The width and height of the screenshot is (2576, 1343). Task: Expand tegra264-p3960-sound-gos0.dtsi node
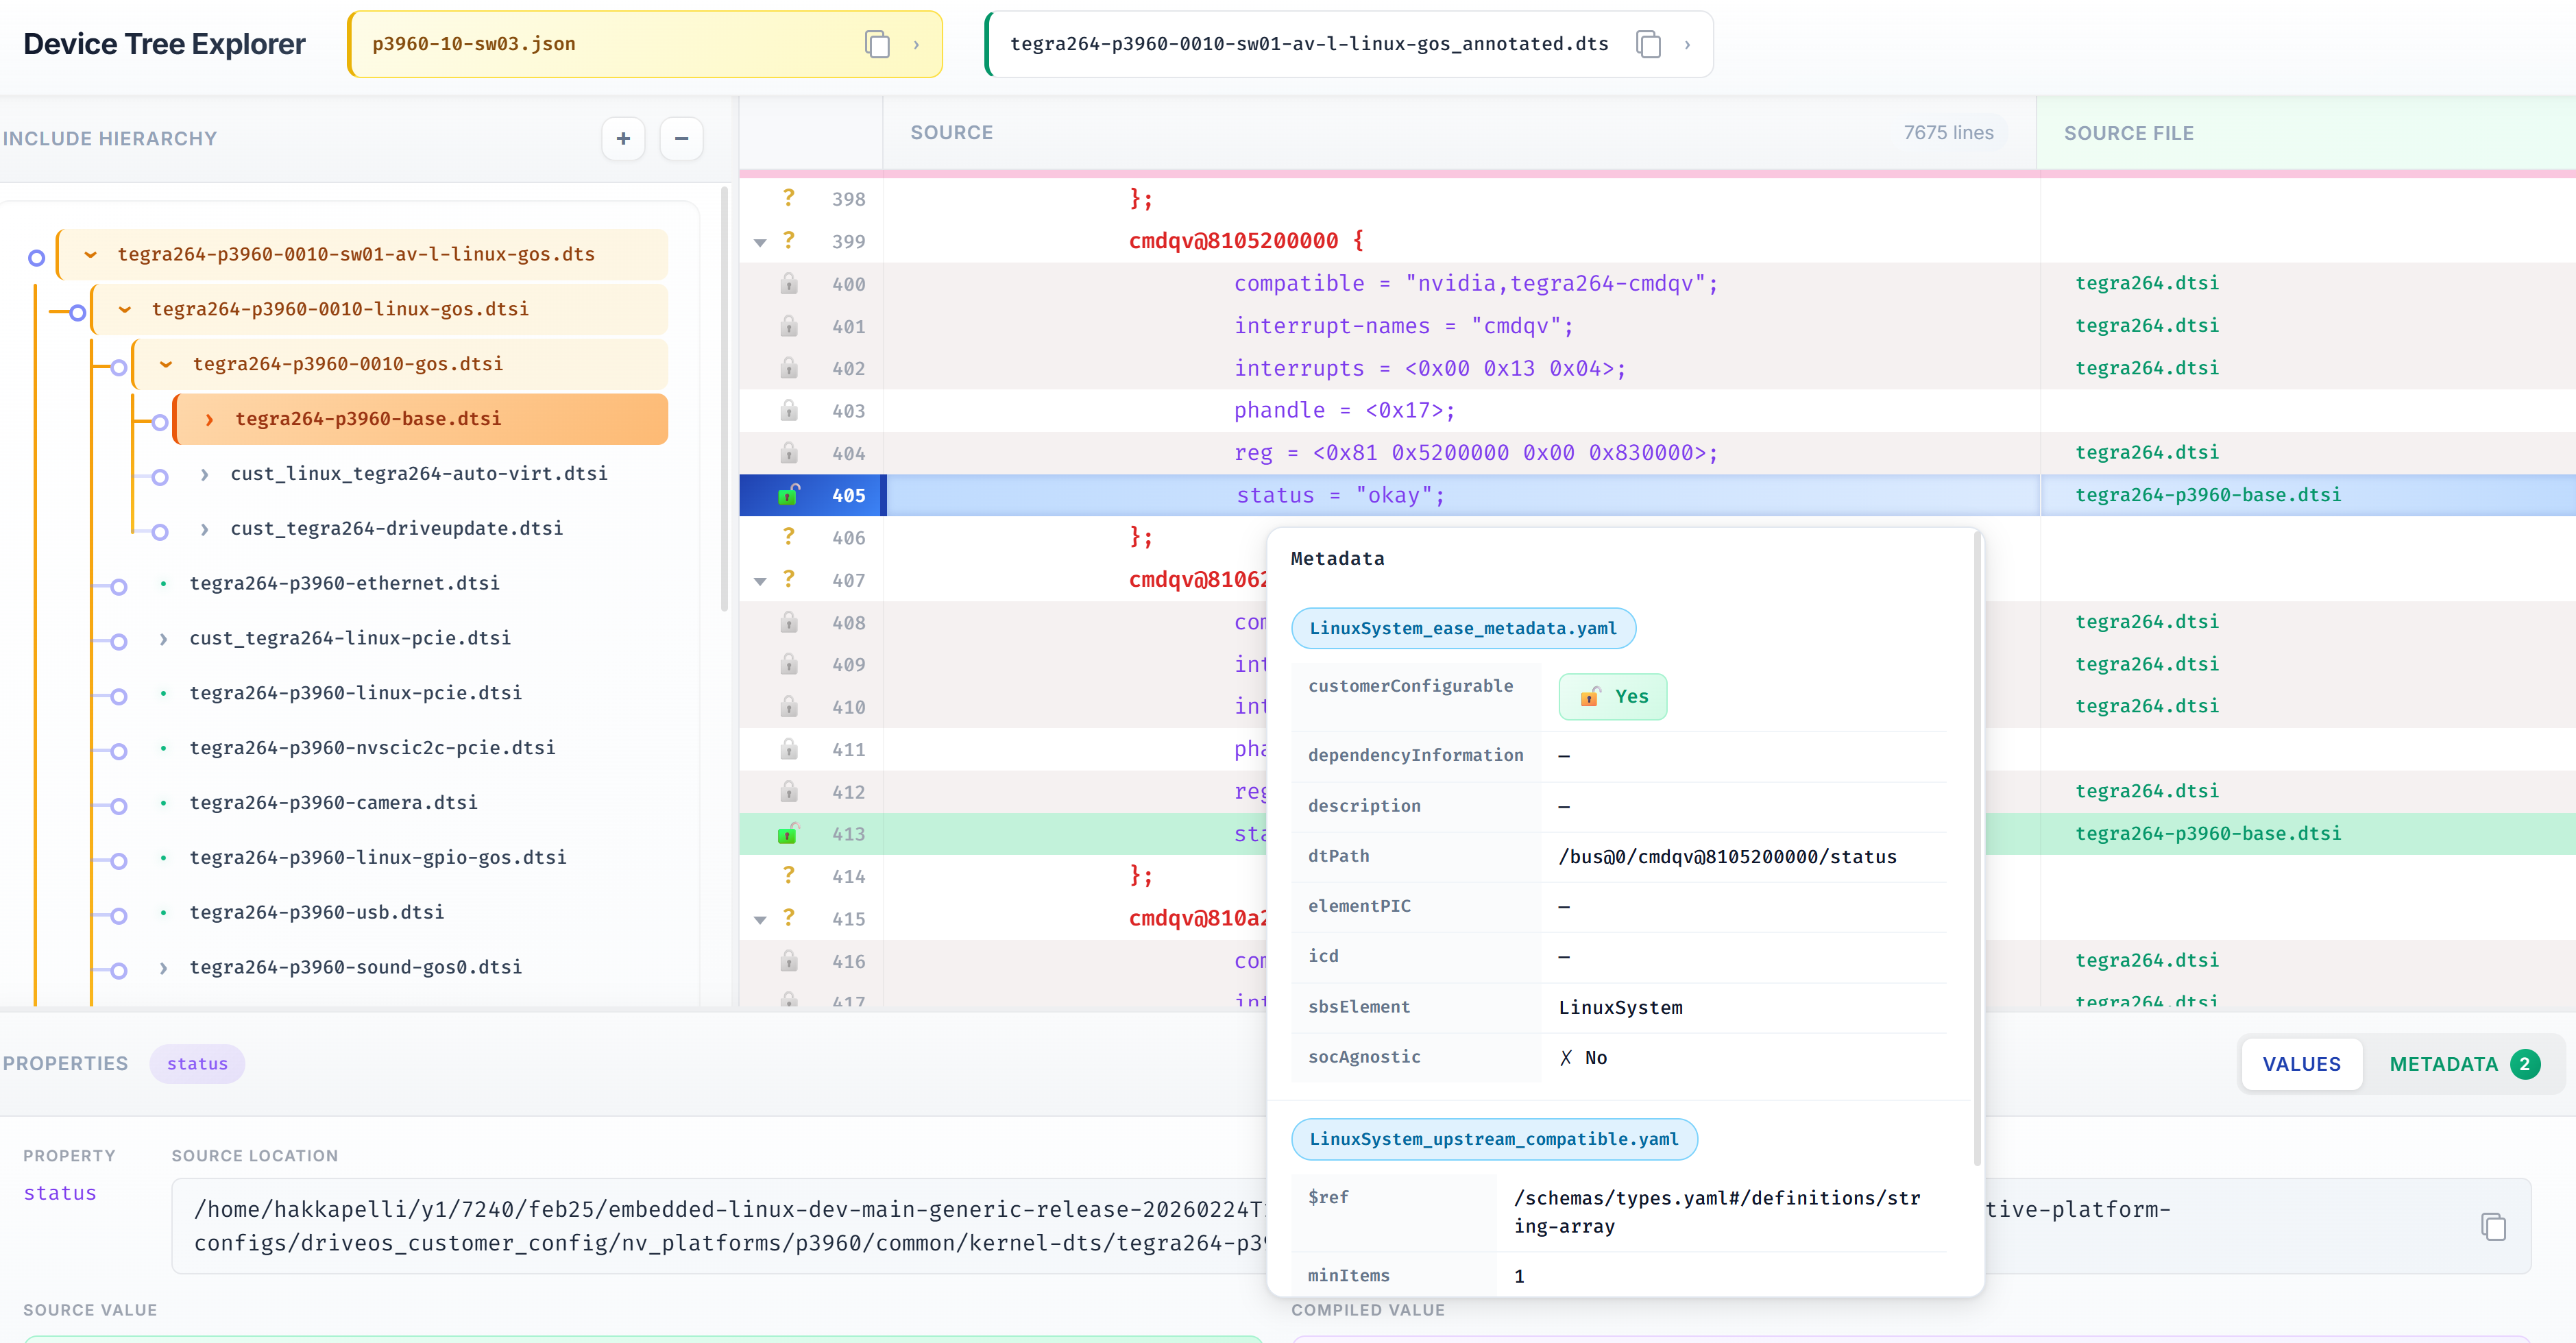tap(163, 967)
